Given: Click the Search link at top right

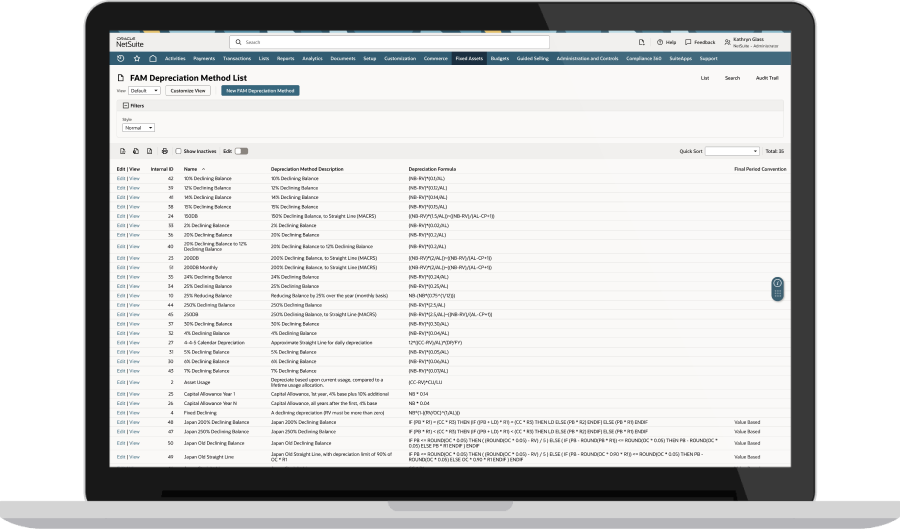Looking at the screenshot, I should click(x=732, y=78).
